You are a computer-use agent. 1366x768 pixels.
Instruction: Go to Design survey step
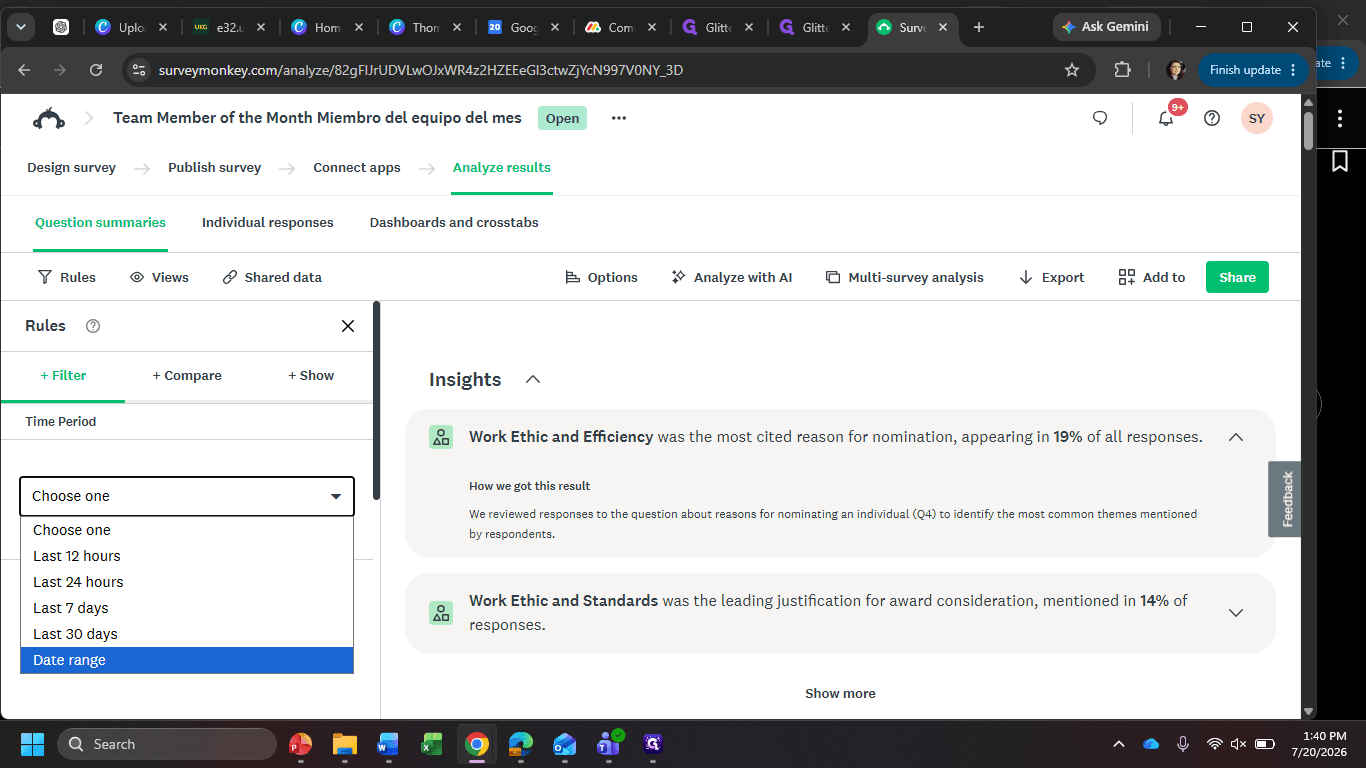point(71,168)
